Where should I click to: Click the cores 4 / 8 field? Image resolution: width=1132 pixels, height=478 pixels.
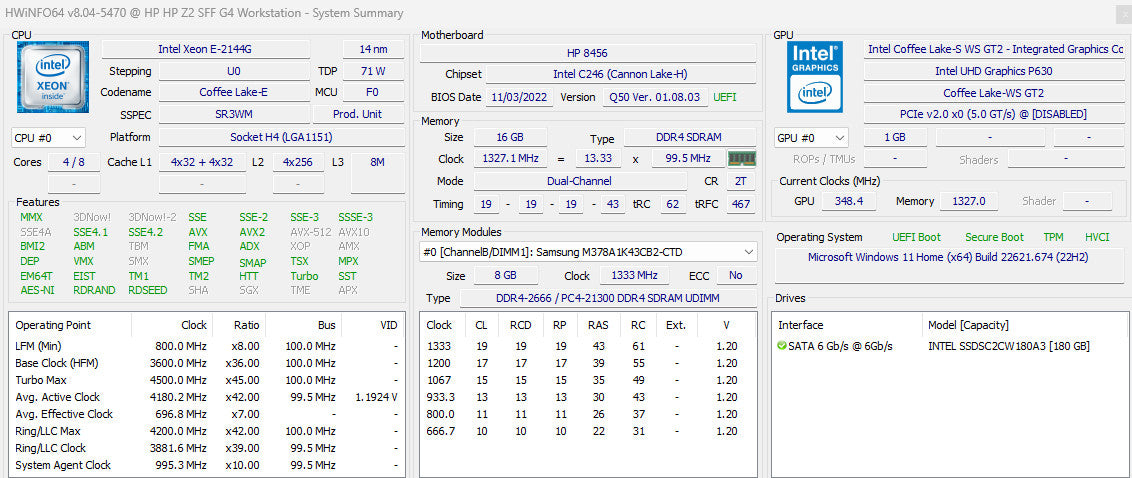(74, 162)
